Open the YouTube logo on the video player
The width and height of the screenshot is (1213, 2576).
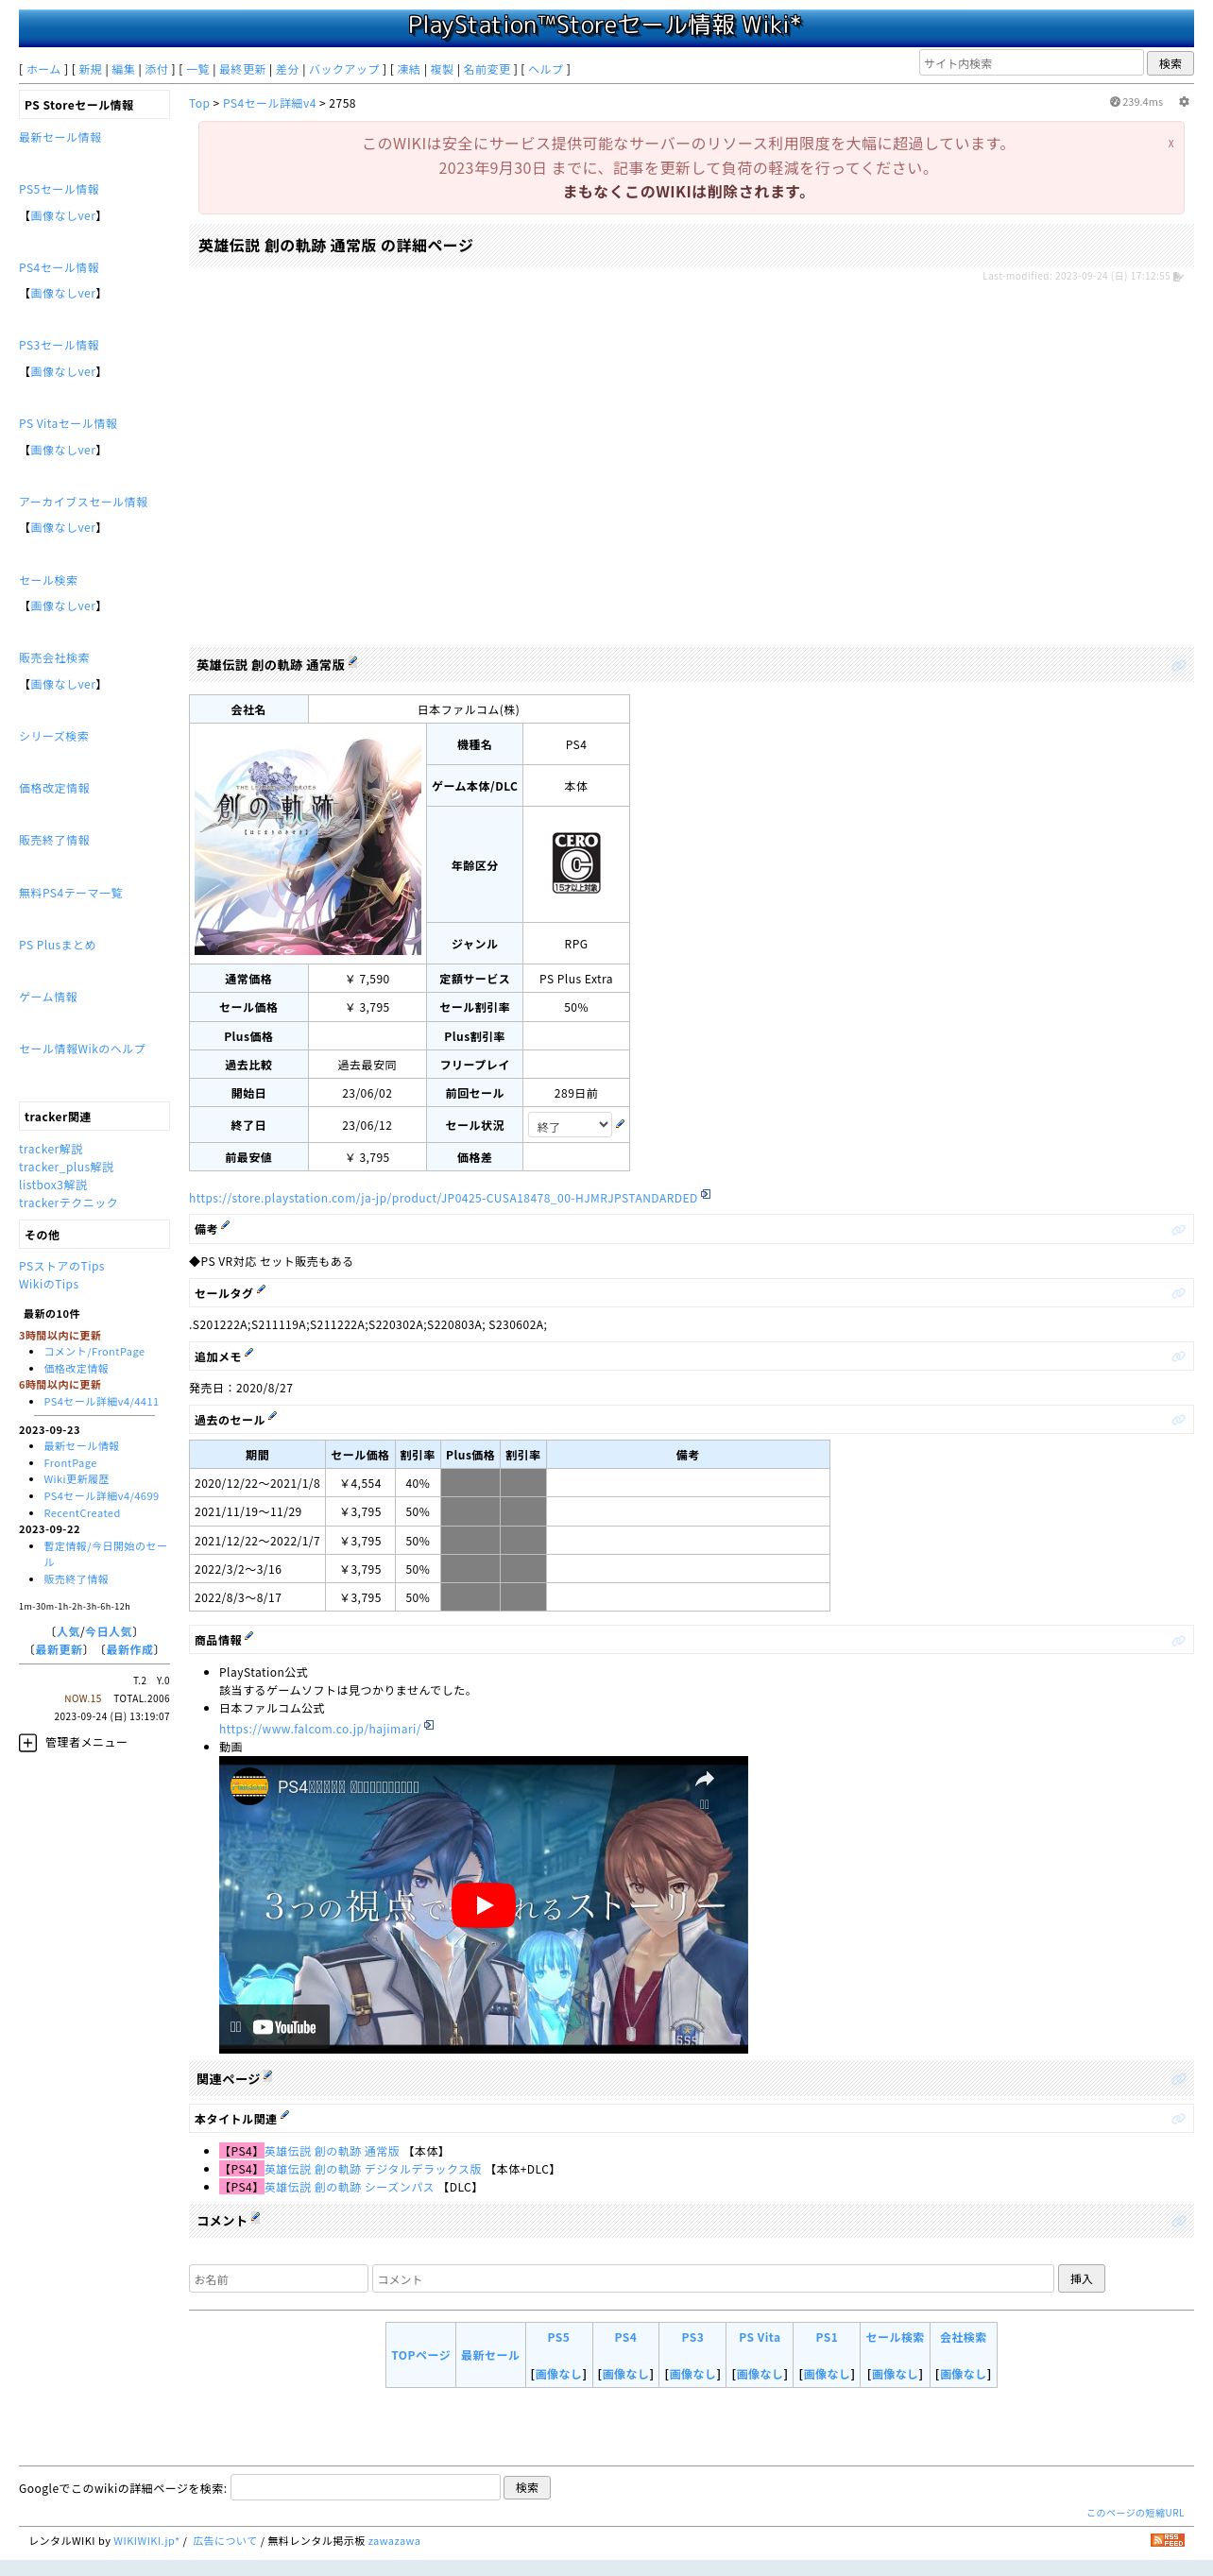pos(284,2027)
